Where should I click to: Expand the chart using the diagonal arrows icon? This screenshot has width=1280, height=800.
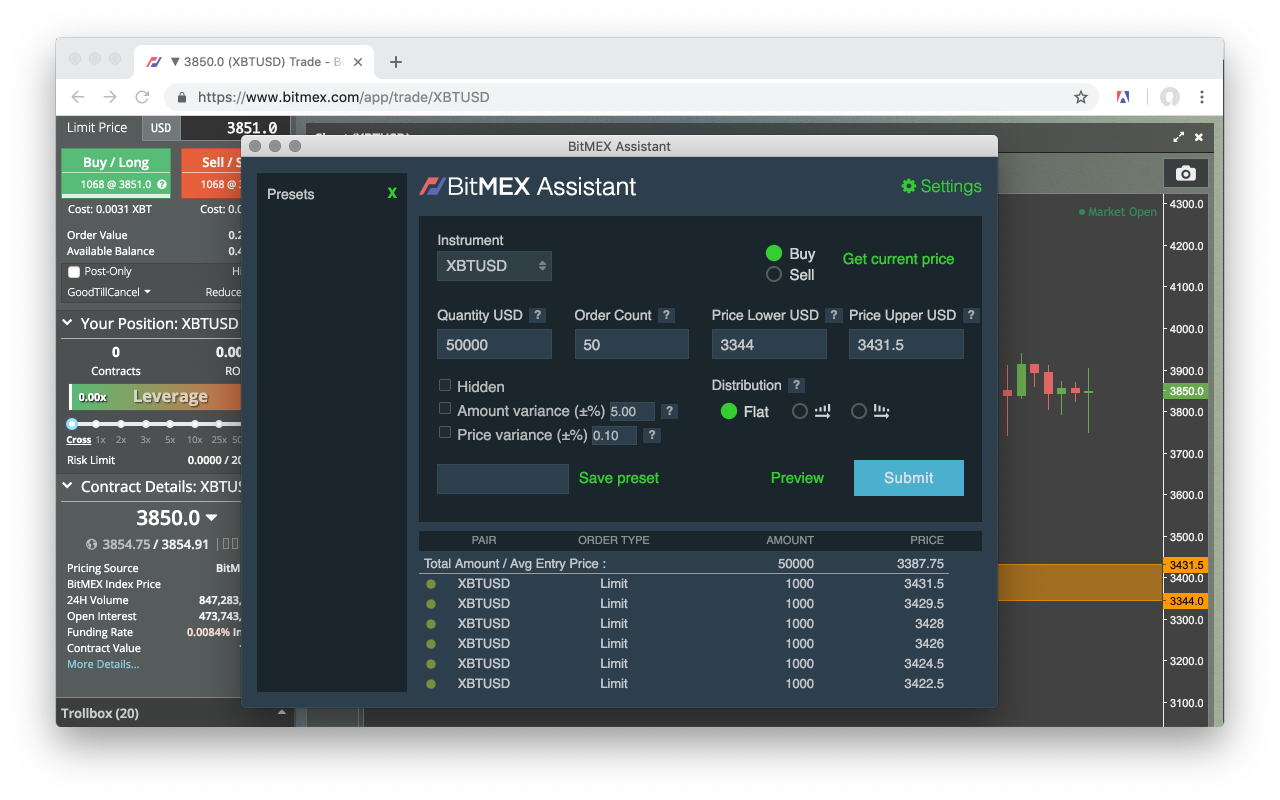coord(1178,137)
